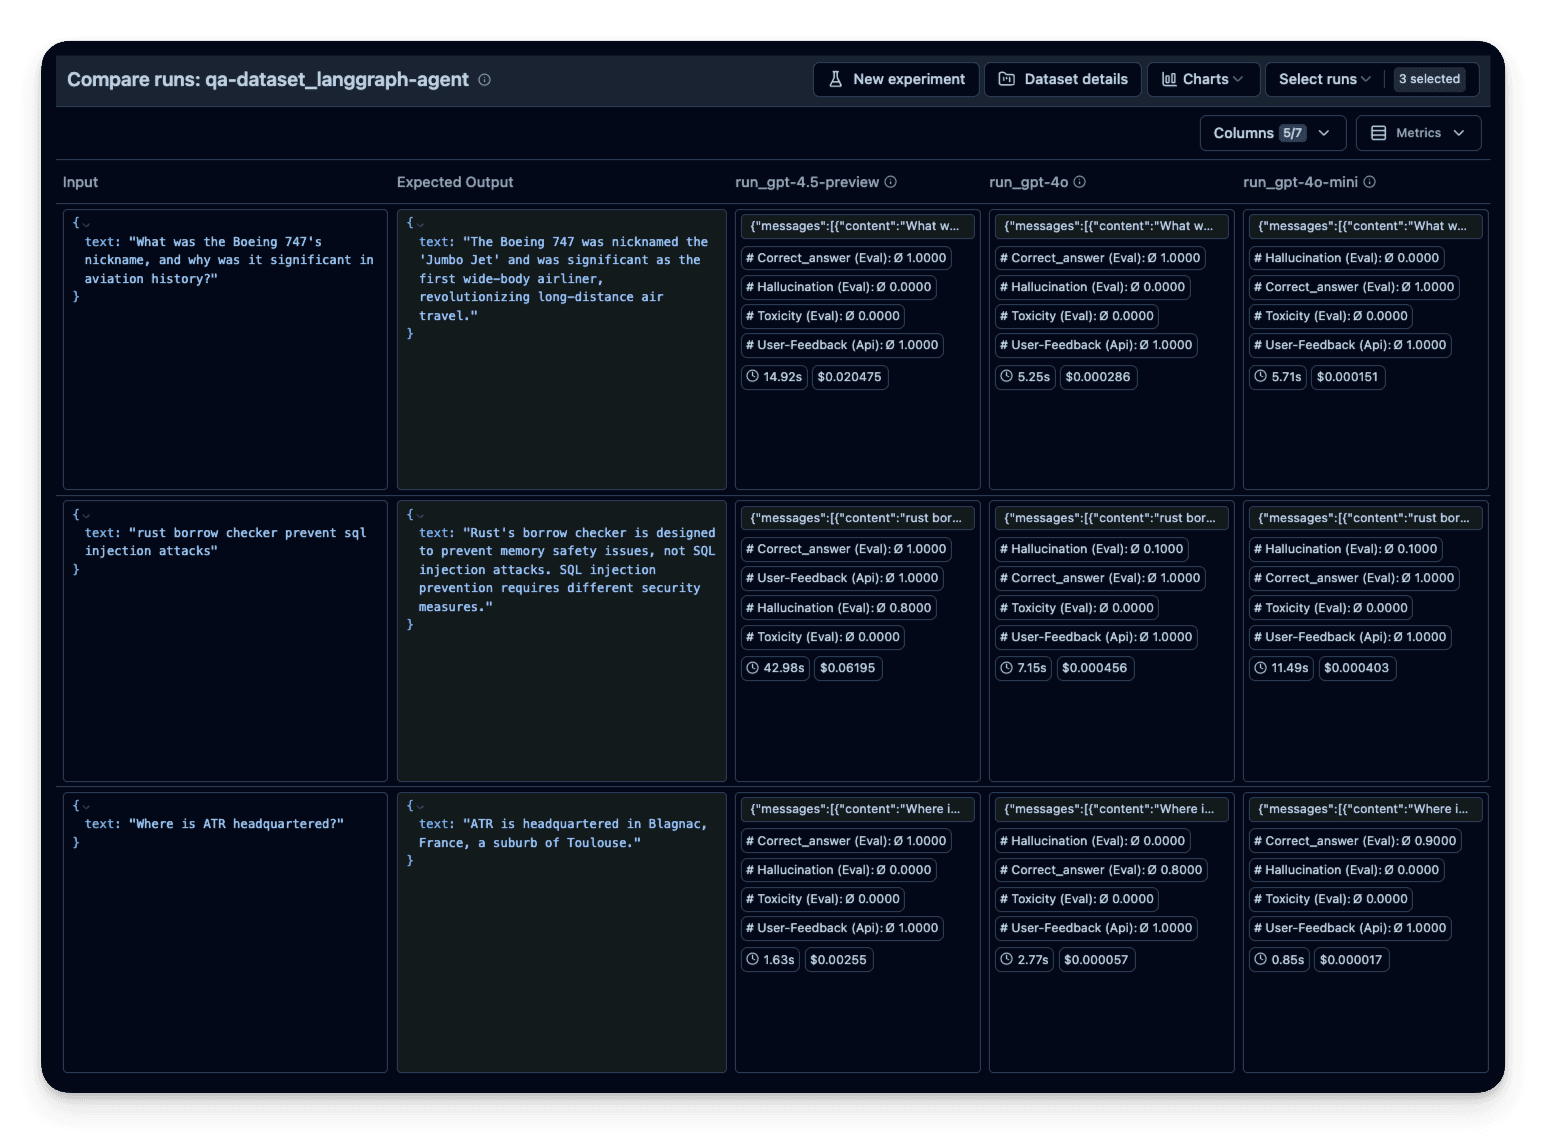Collapse the Boeing 747 input JSON
The width and height of the screenshot is (1546, 1134).
[86, 224]
